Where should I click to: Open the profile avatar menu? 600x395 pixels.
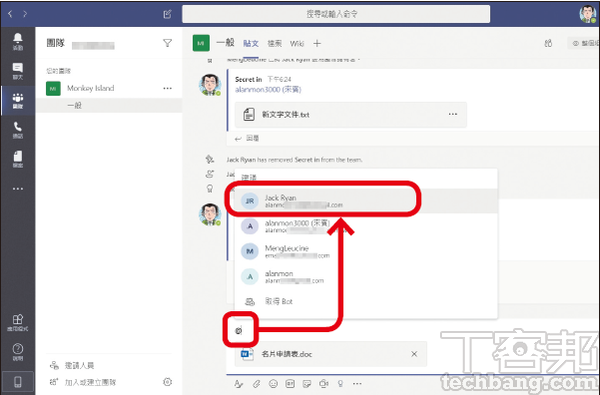click(x=587, y=14)
